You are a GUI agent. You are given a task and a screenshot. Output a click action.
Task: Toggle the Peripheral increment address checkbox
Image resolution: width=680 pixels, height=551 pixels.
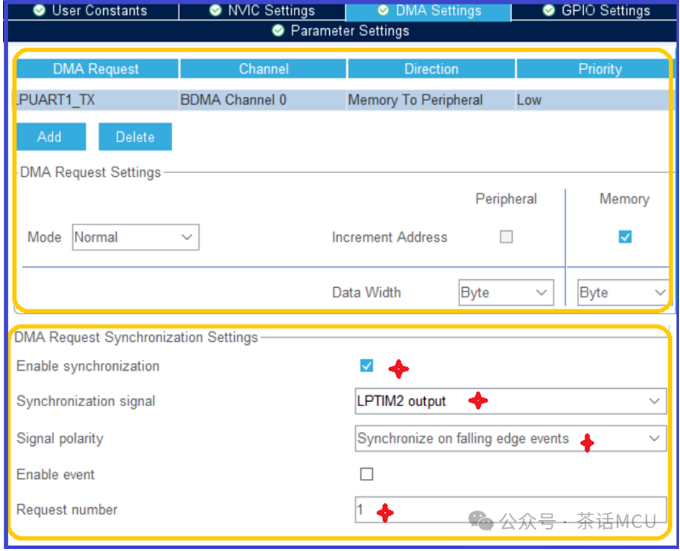tap(507, 237)
